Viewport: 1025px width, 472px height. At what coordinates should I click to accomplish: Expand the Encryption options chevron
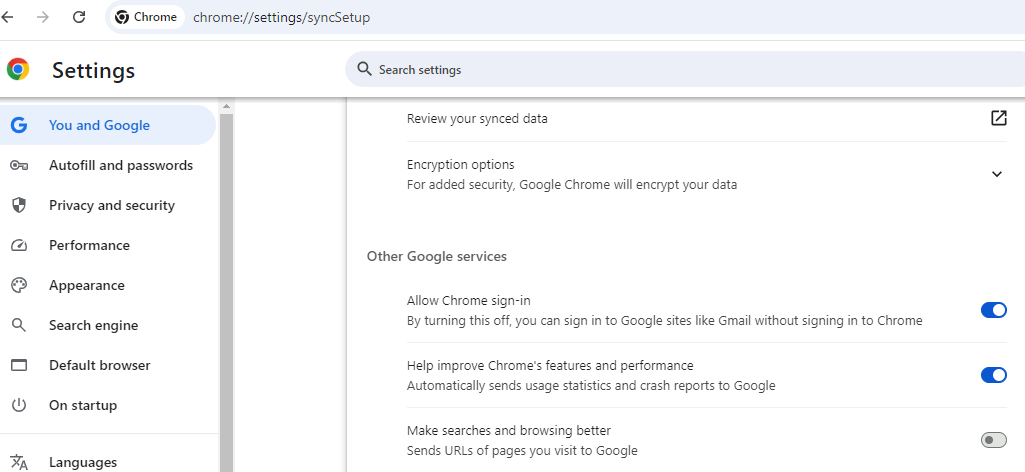(x=996, y=174)
